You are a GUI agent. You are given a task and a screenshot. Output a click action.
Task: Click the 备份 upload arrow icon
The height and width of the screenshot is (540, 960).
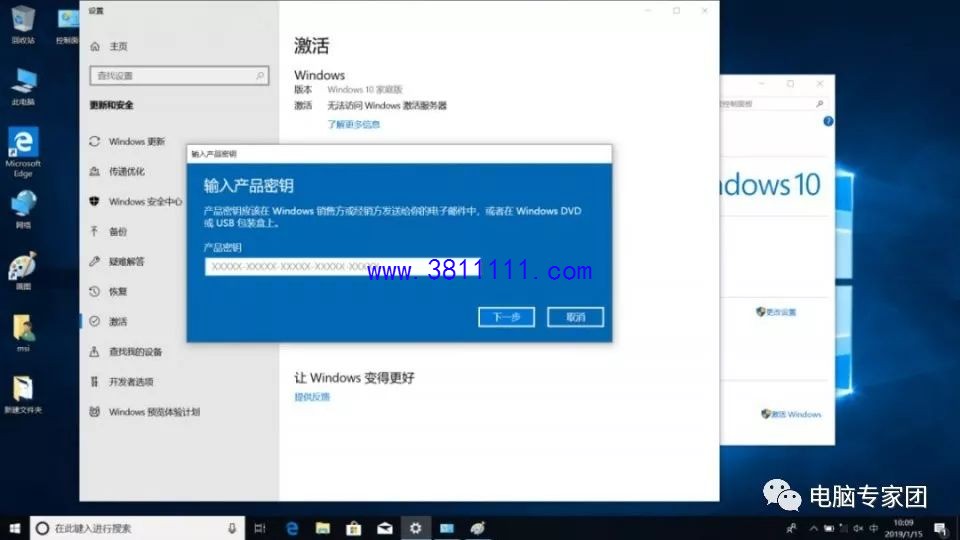(x=94, y=231)
